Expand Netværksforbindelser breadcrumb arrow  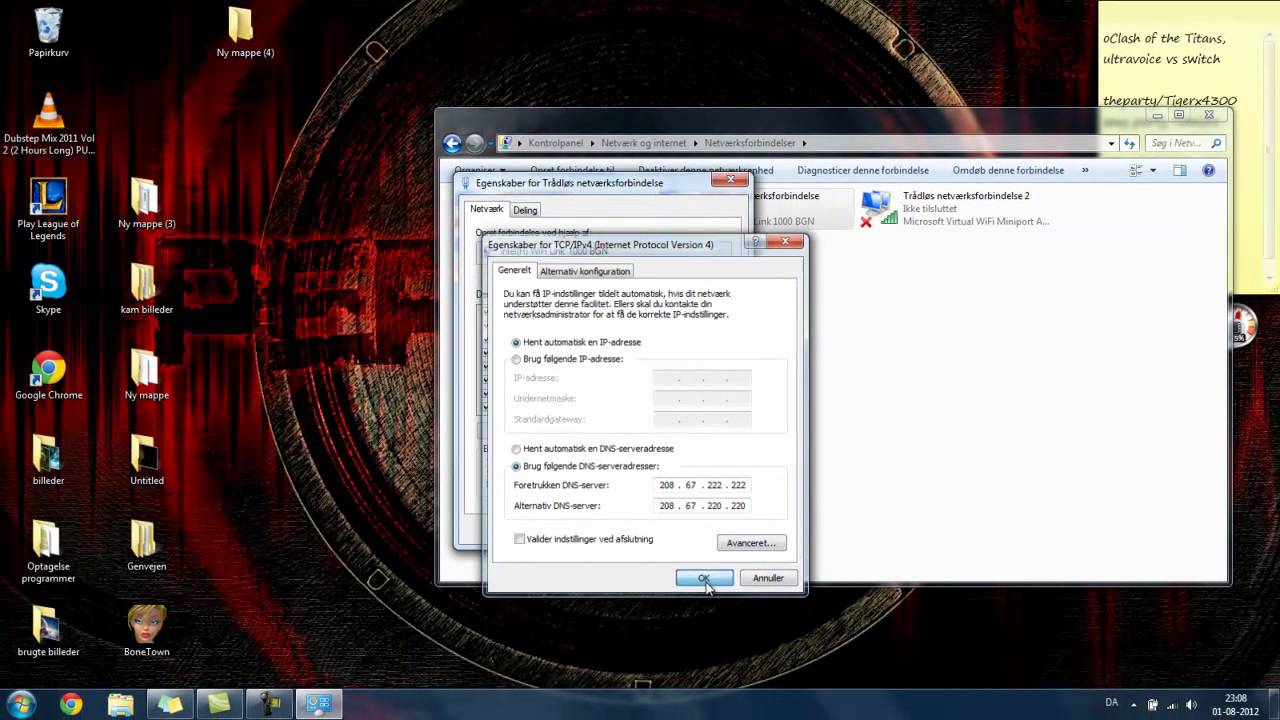[x=804, y=143]
